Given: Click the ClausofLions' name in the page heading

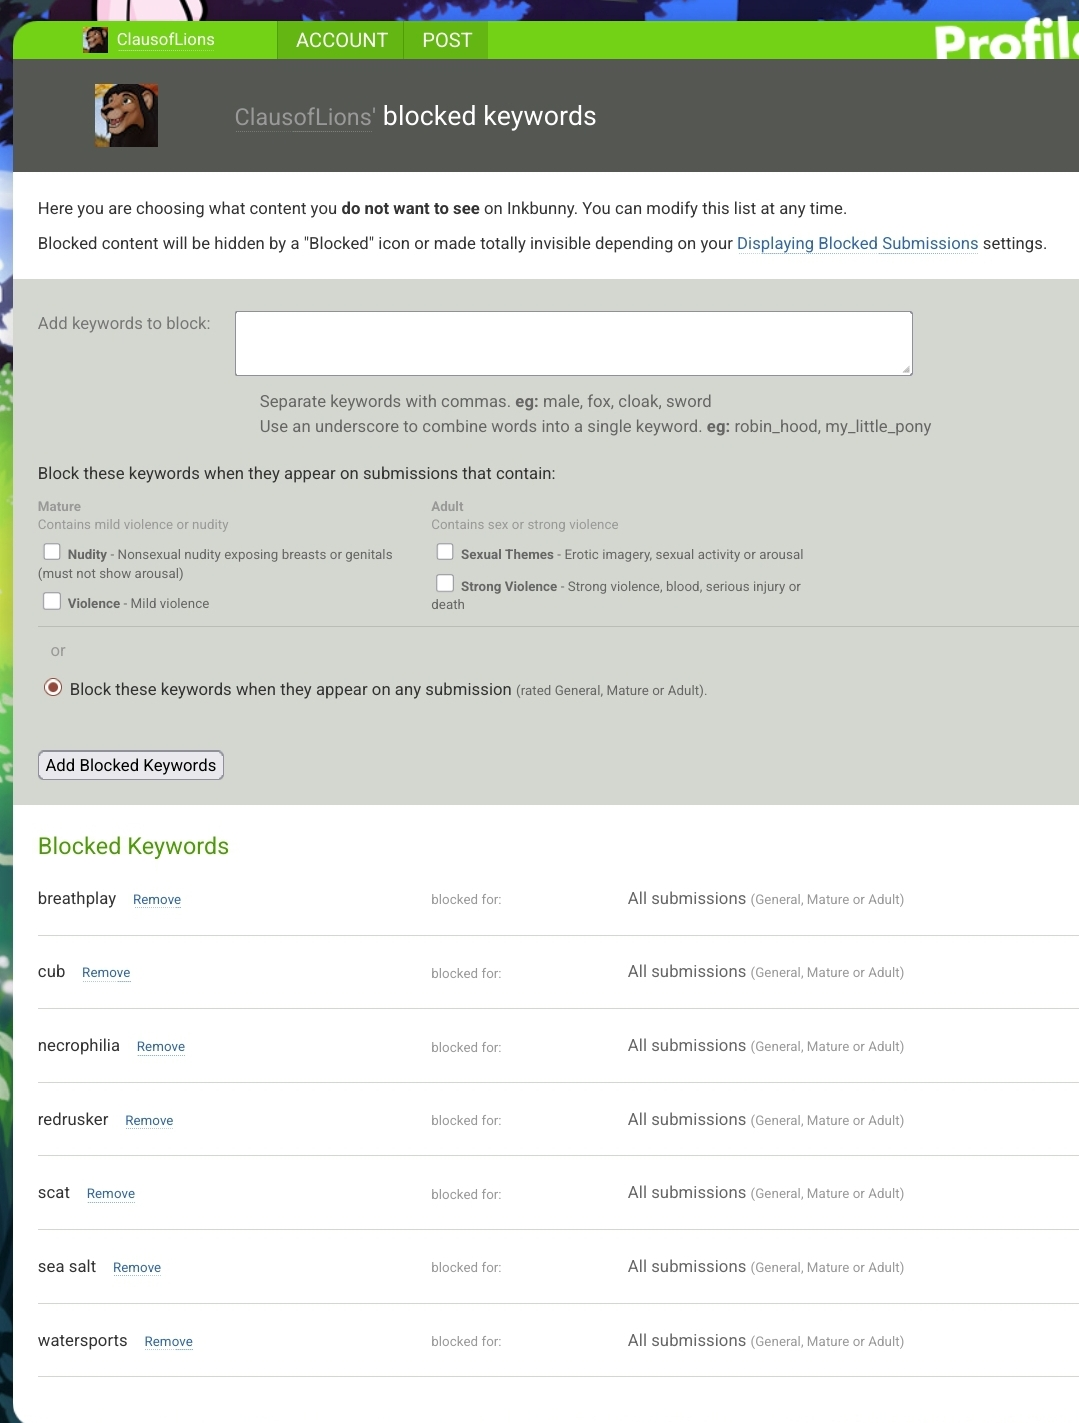Looking at the screenshot, I should pos(305,117).
